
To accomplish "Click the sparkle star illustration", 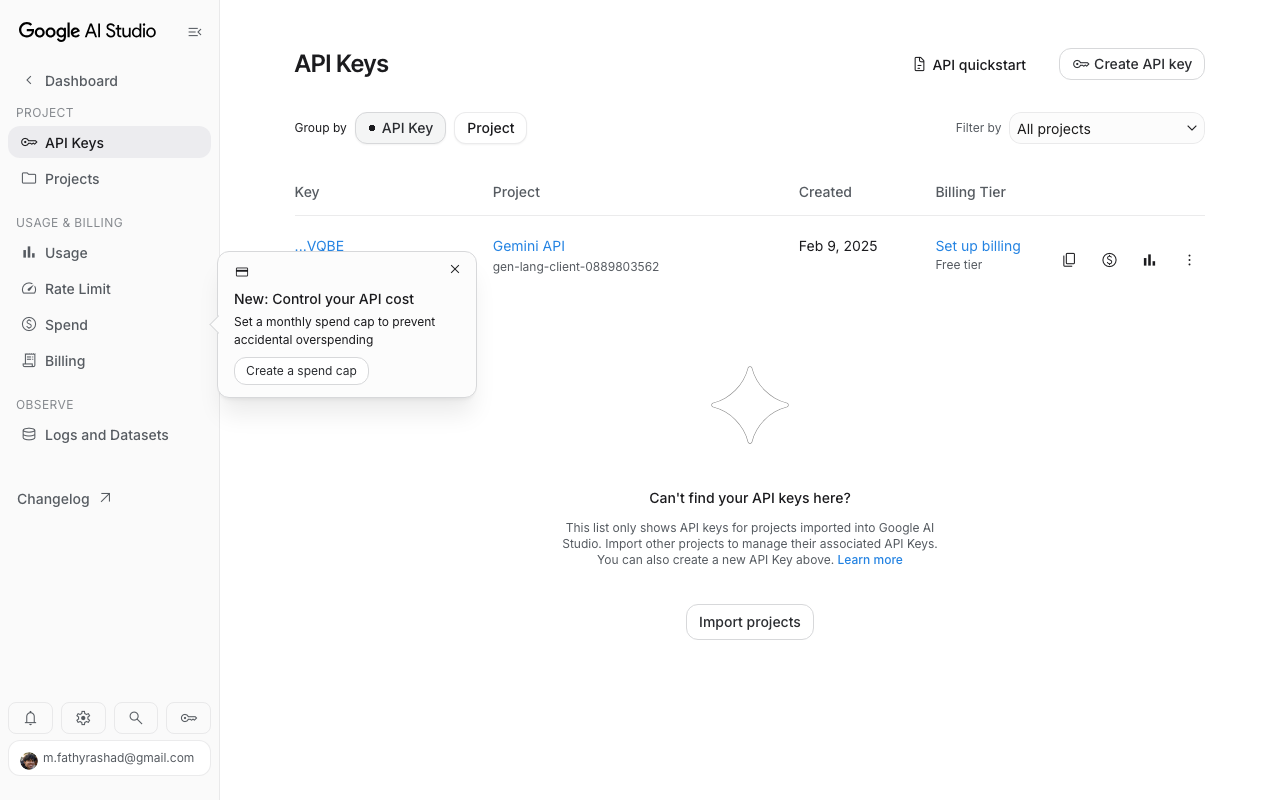I will (x=750, y=405).
